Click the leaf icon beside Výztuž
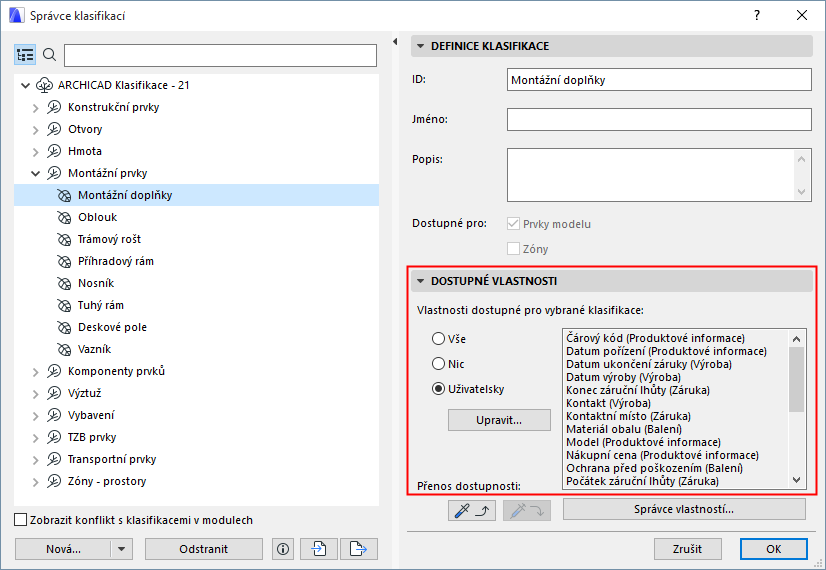The width and height of the screenshot is (826, 570). point(54,393)
